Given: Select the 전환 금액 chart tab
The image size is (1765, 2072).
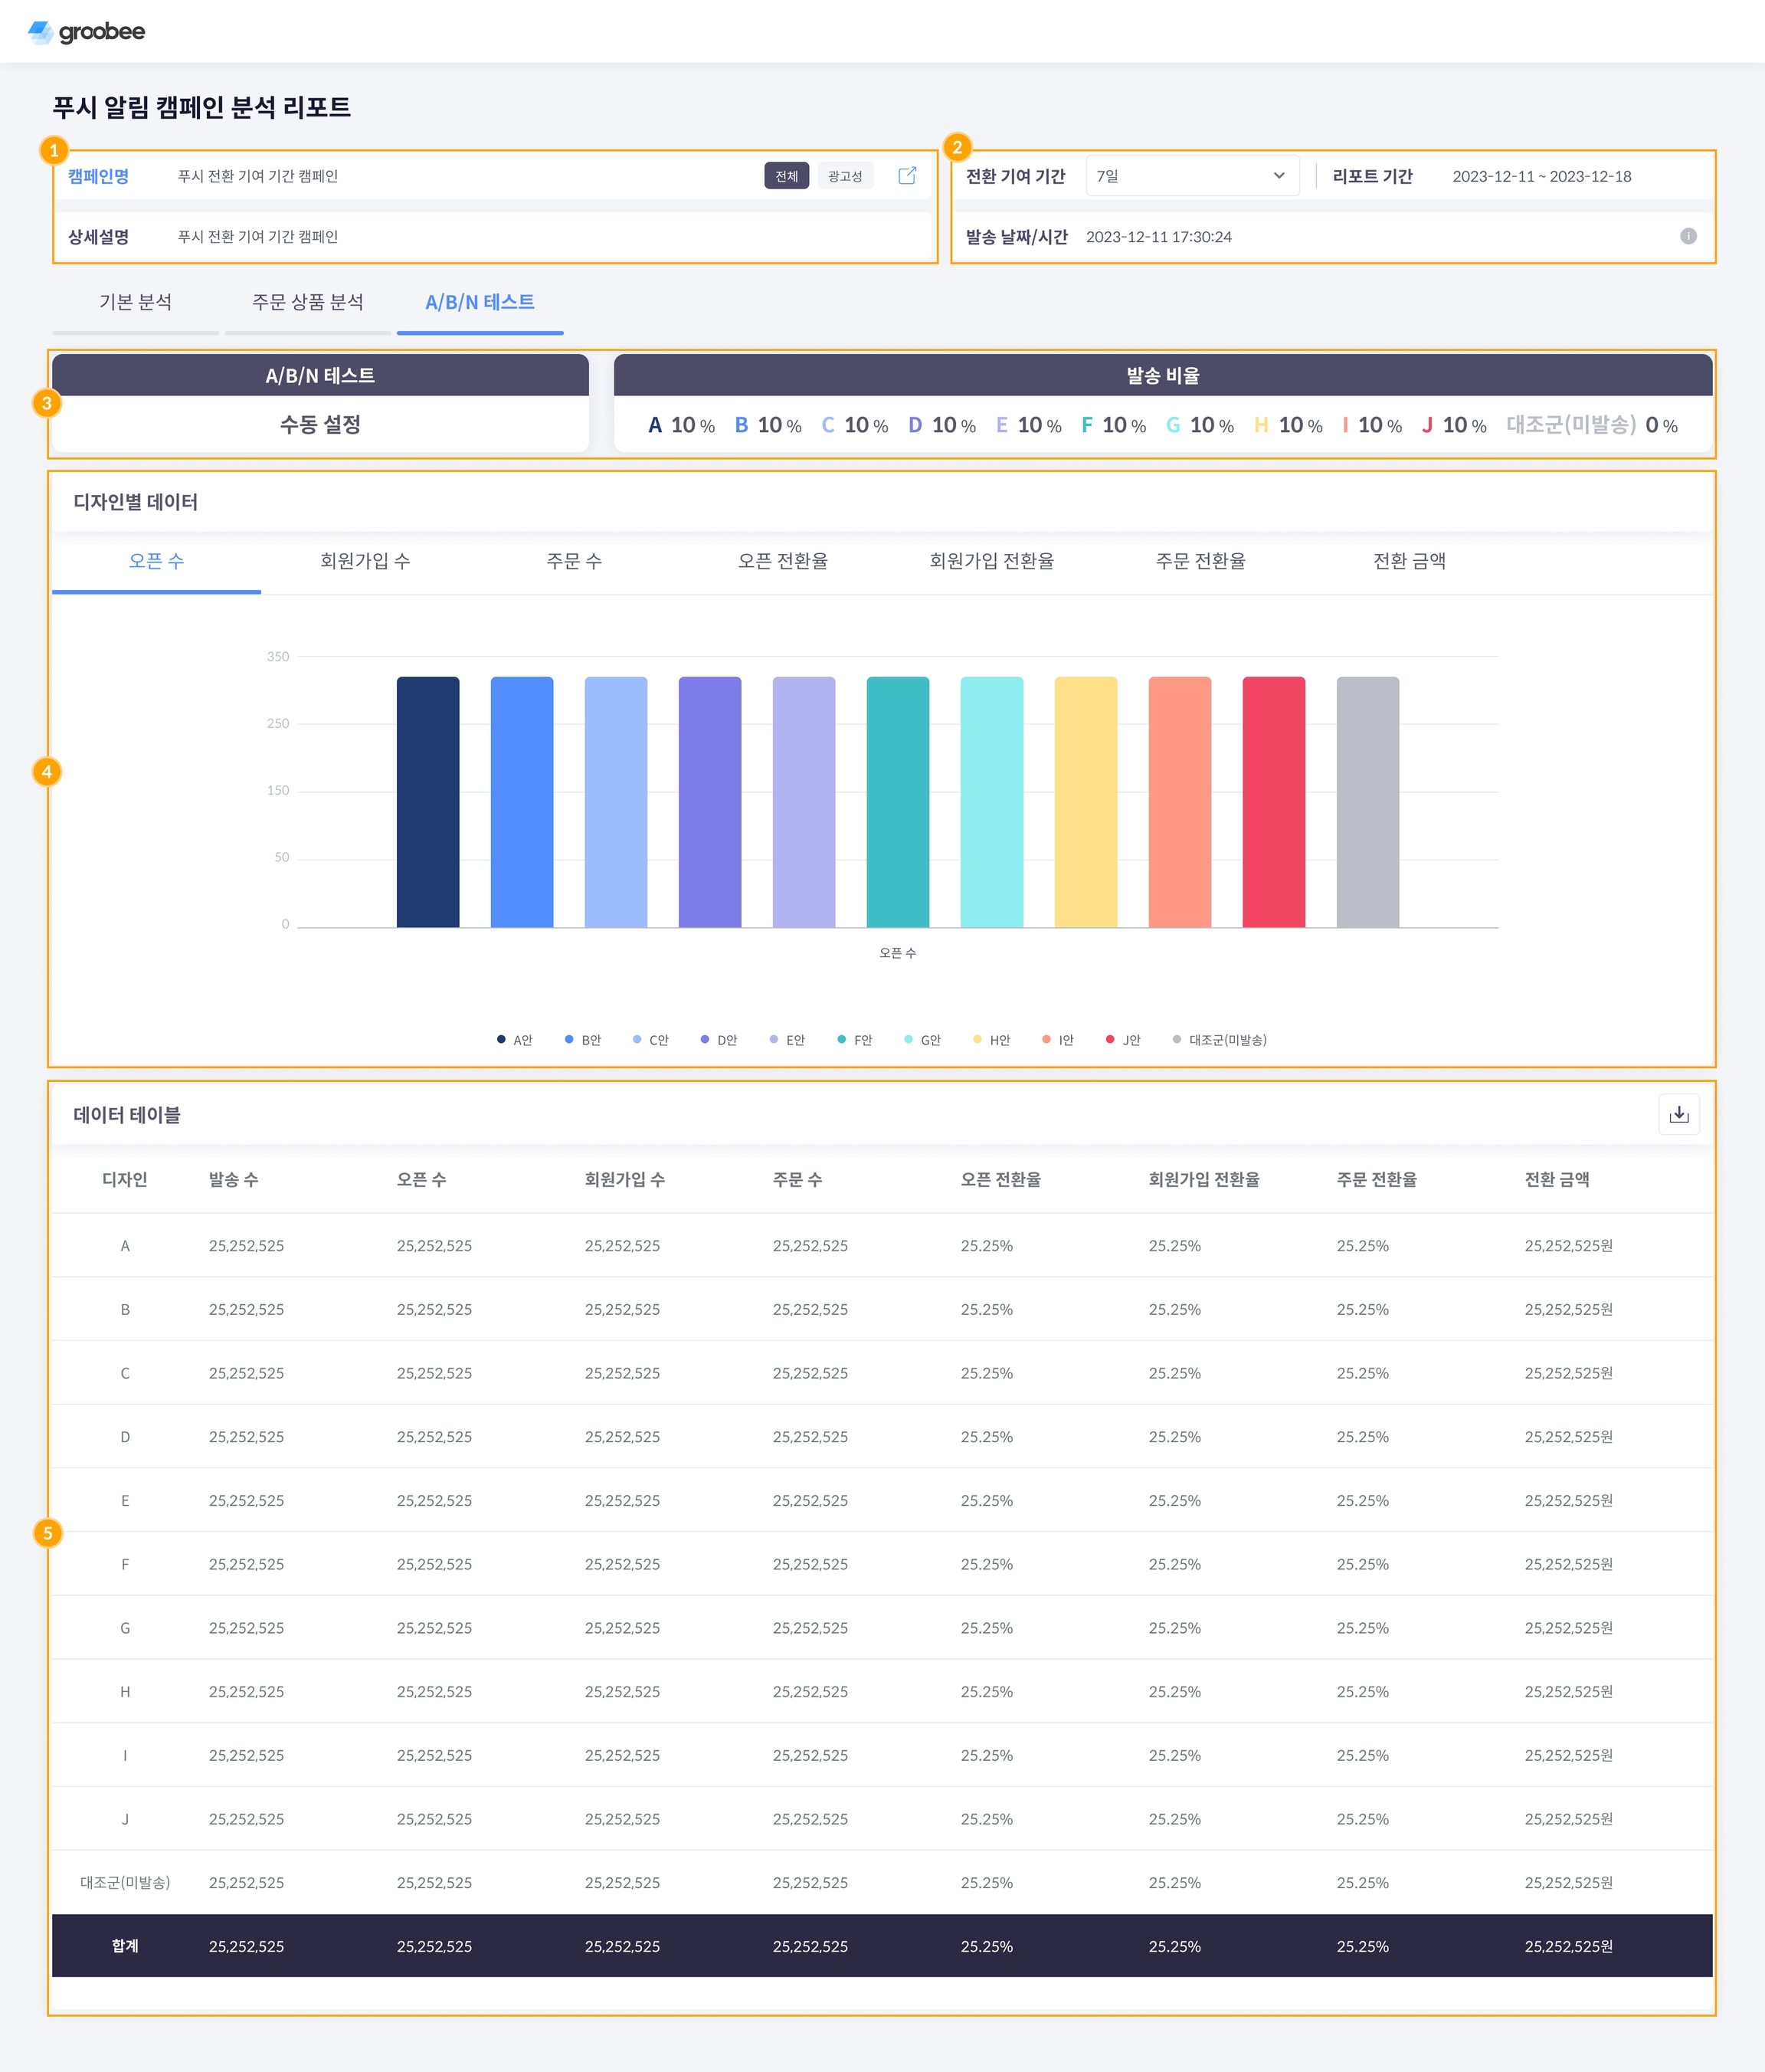Looking at the screenshot, I should (1409, 561).
